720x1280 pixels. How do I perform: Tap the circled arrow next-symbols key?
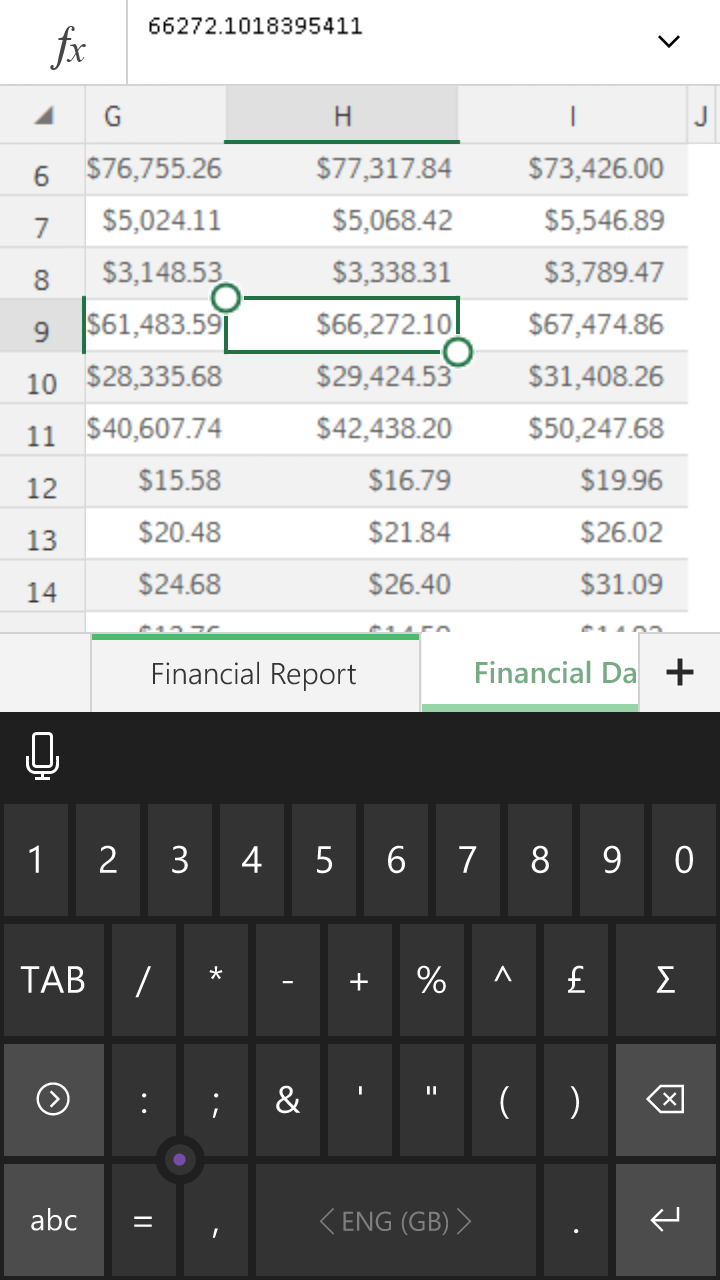click(x=53, y=1100)
